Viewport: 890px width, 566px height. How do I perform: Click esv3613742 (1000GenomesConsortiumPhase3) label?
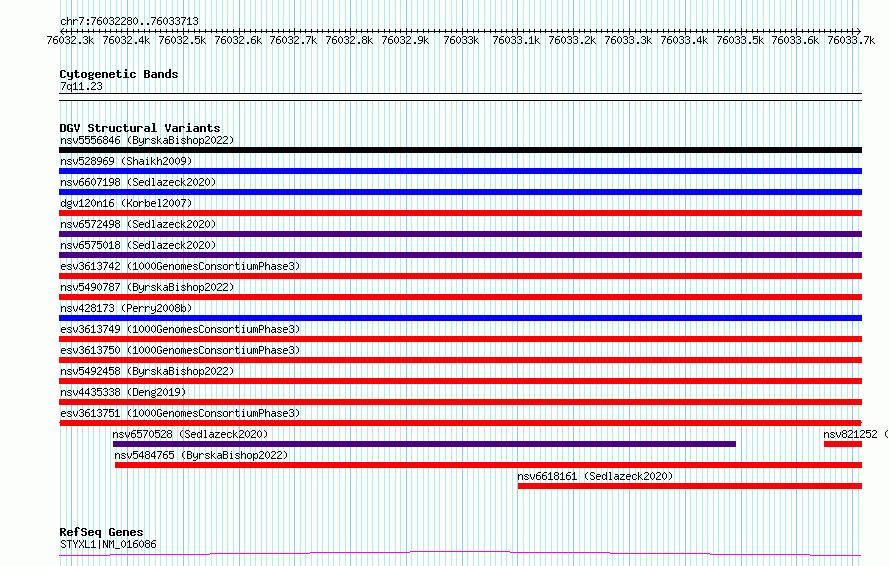pos(180,266)
